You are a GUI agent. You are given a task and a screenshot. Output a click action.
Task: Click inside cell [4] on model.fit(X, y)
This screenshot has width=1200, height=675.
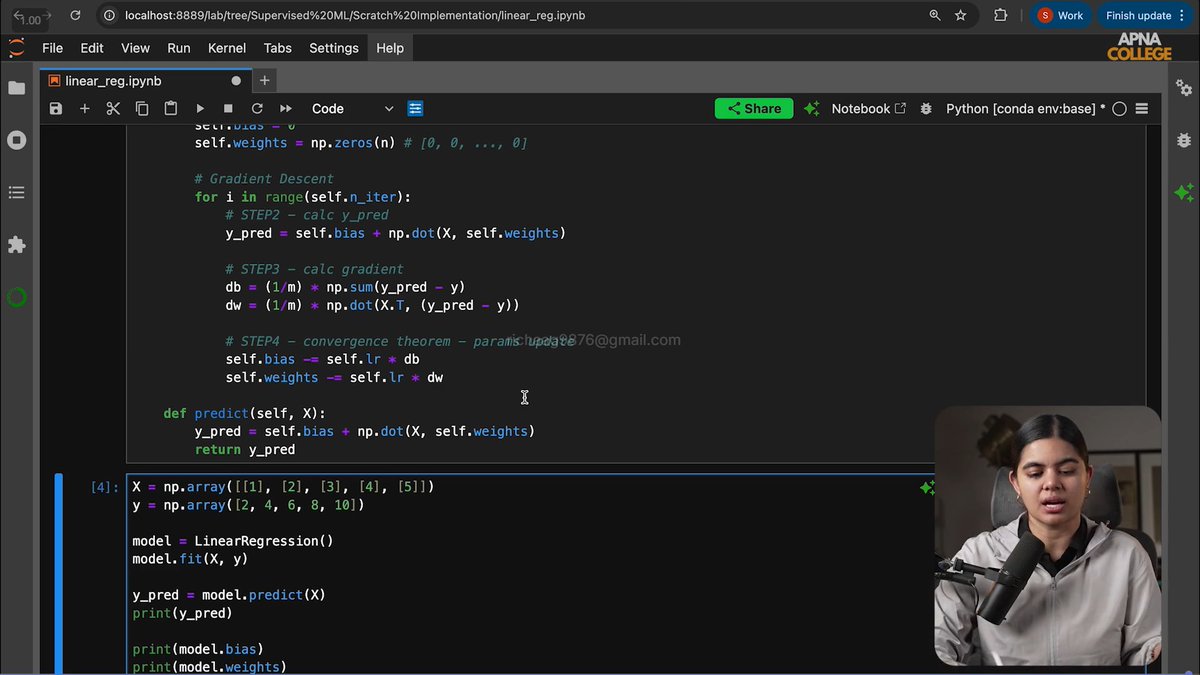tap(190, 559)
